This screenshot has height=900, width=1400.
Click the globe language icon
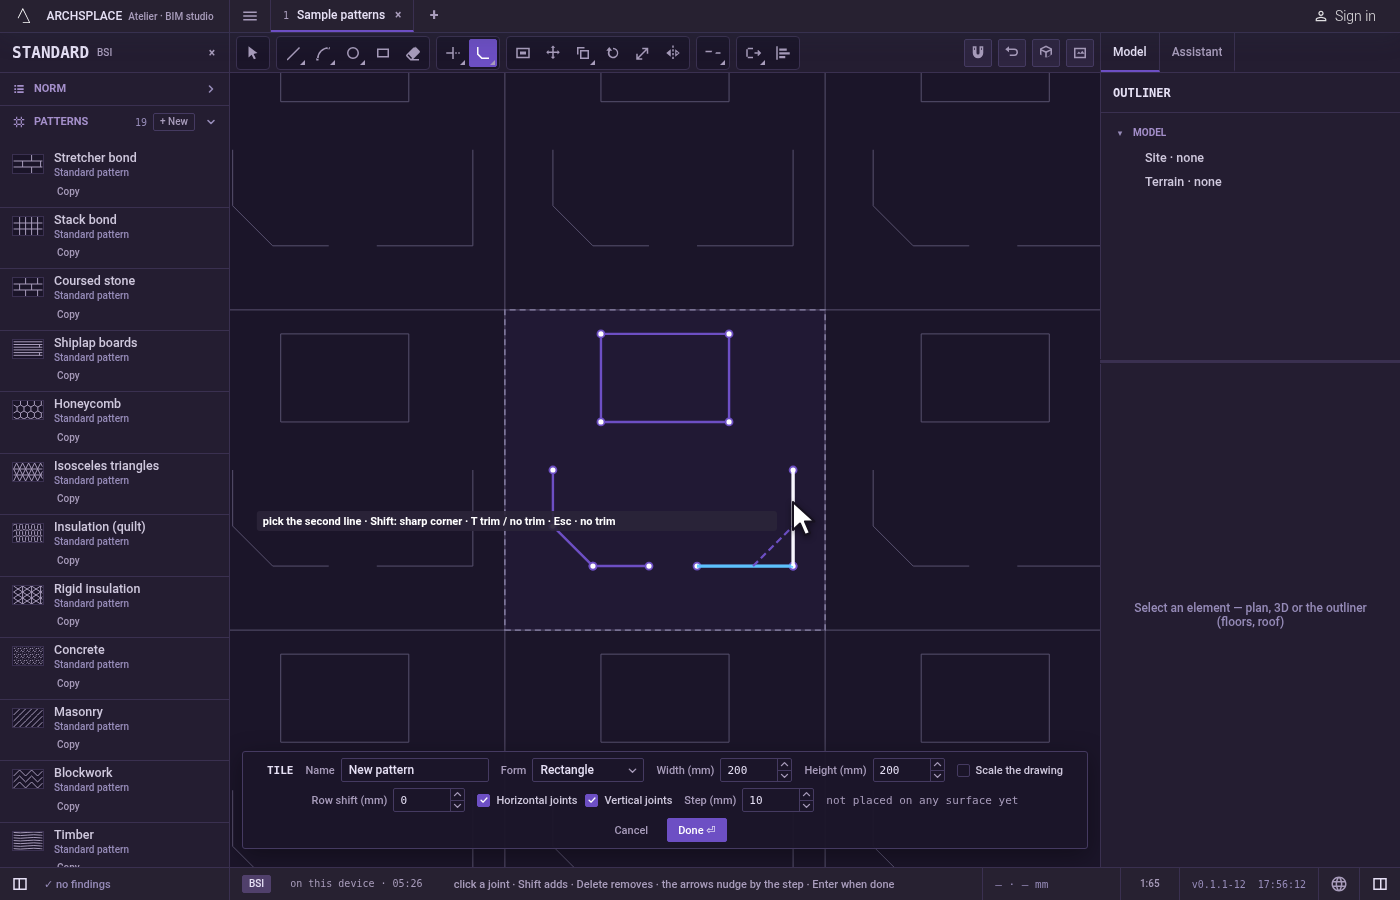[x=1339, y=884]
